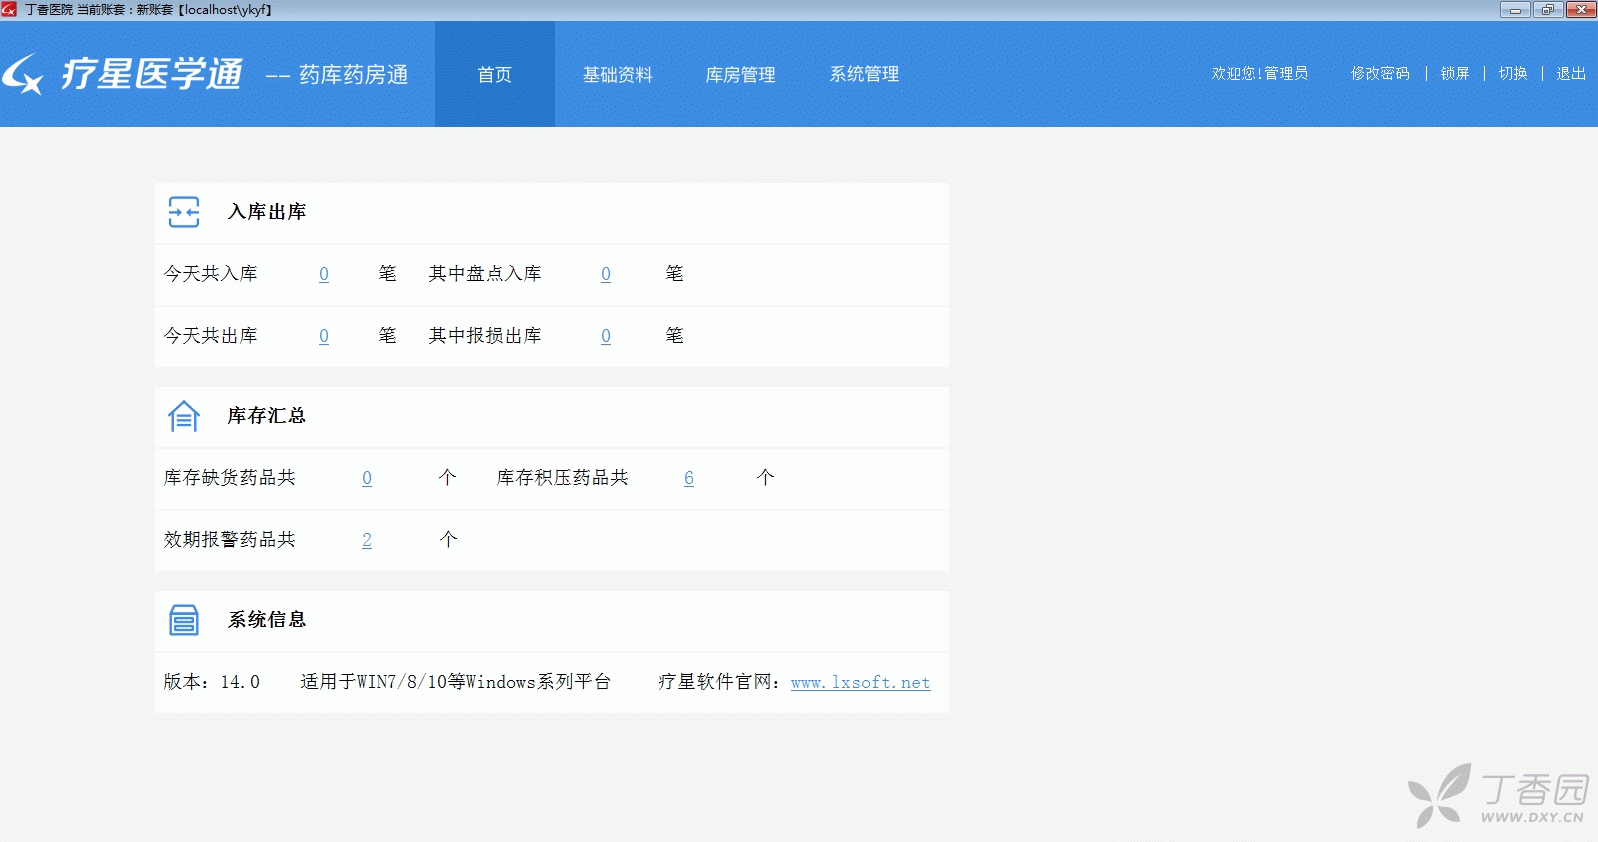Click the 系统信息 section heading
1598x842 pixels.
[x=267, y=620]
